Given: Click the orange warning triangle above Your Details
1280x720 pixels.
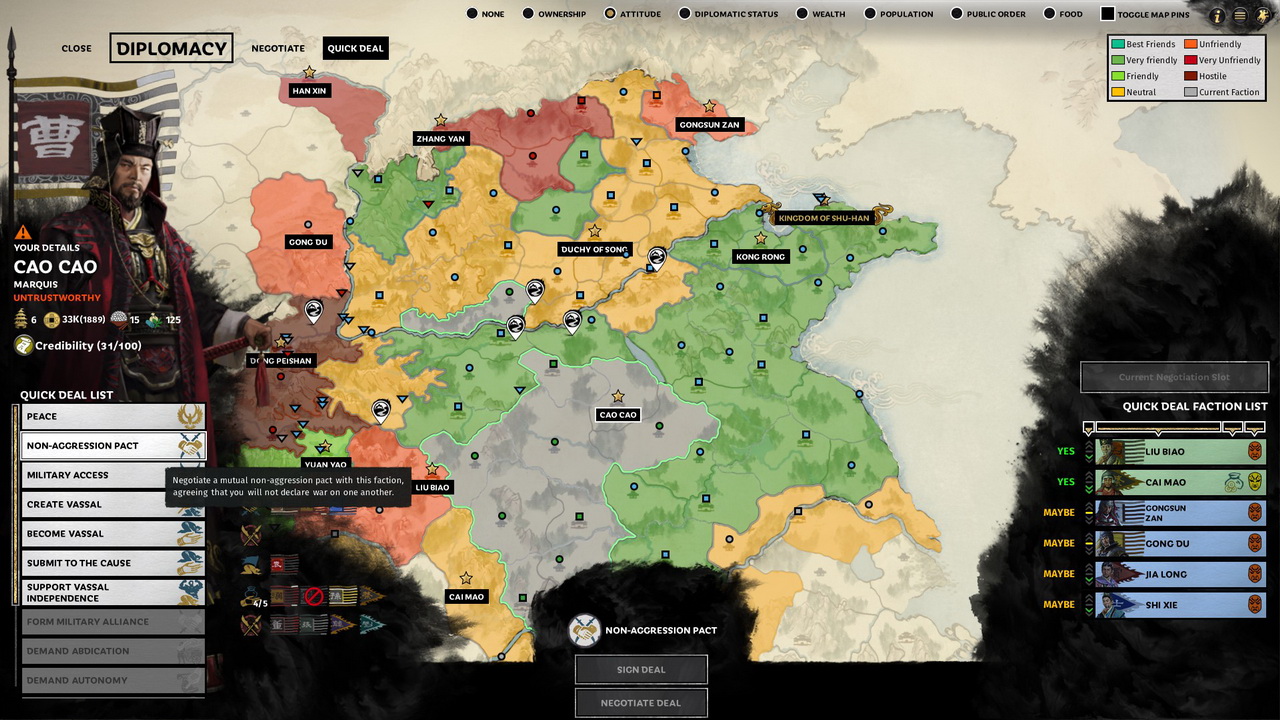Looking at the screenshot, I should pos(23,232).
